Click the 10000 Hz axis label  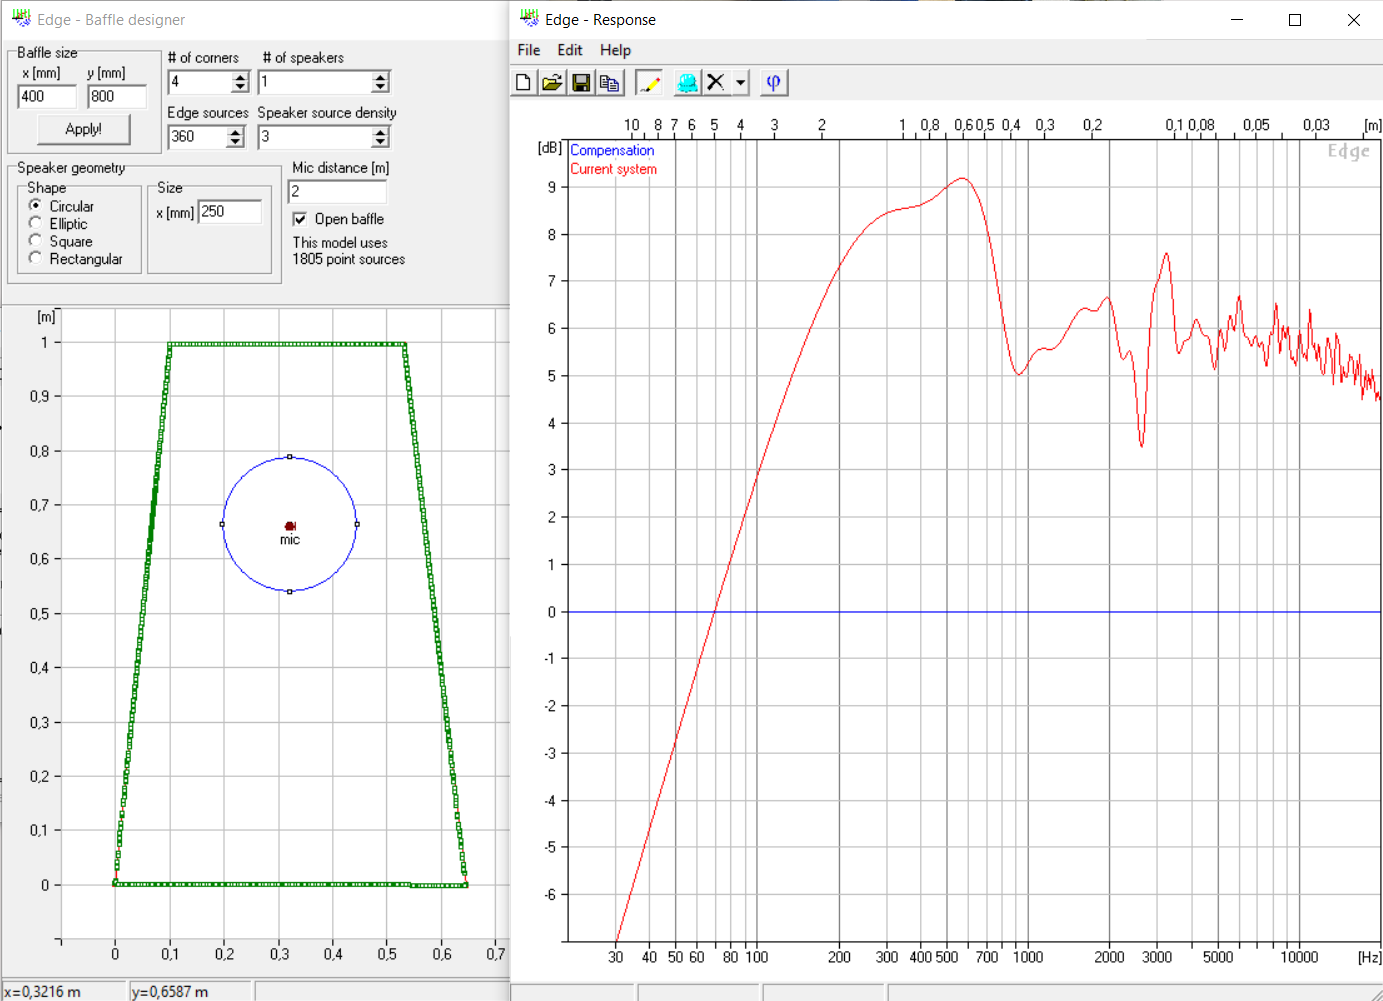1299,957
